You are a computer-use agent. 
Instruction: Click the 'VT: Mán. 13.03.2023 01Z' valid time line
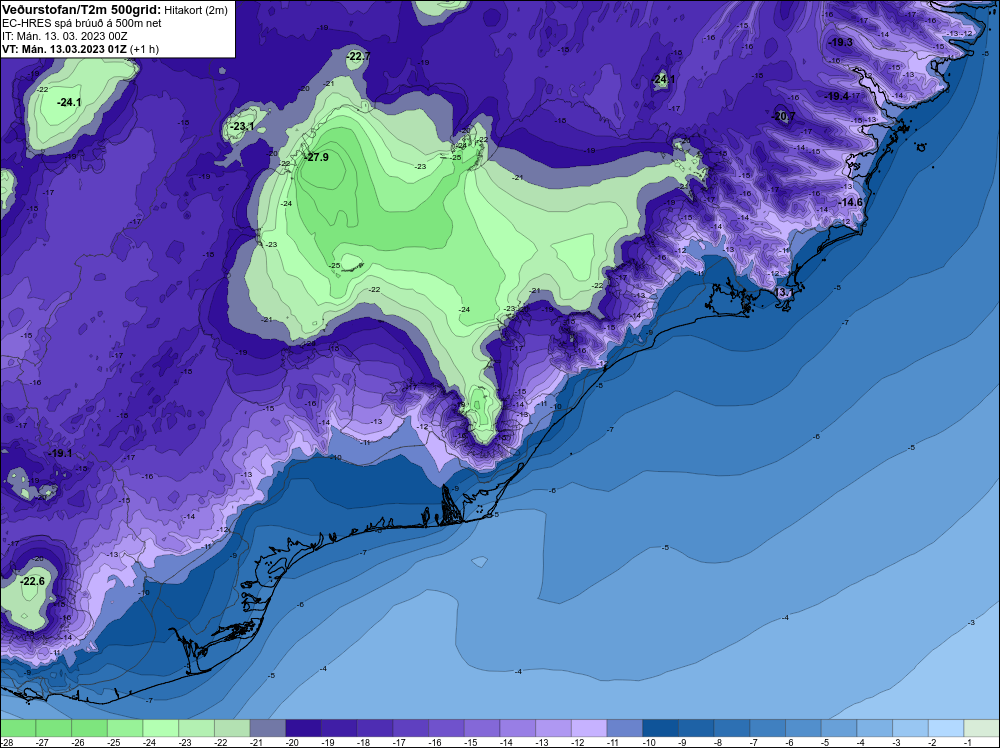click(64, 49)
